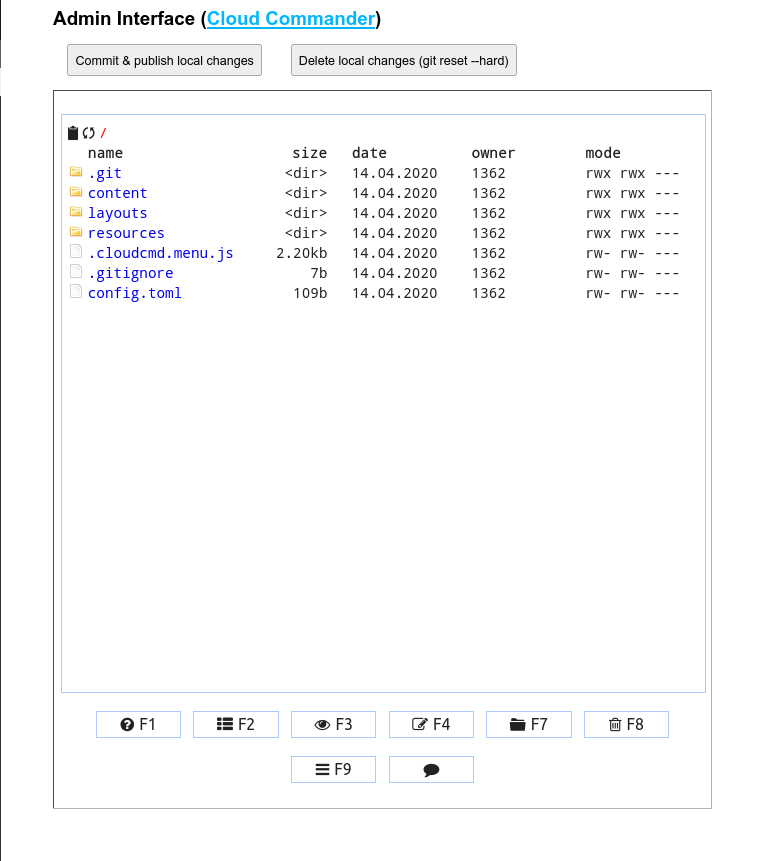This screenshot has width=761, height=861.
Task: Click the .cloudcmd.menu.js file icon
Action: (x=76, y=252)
